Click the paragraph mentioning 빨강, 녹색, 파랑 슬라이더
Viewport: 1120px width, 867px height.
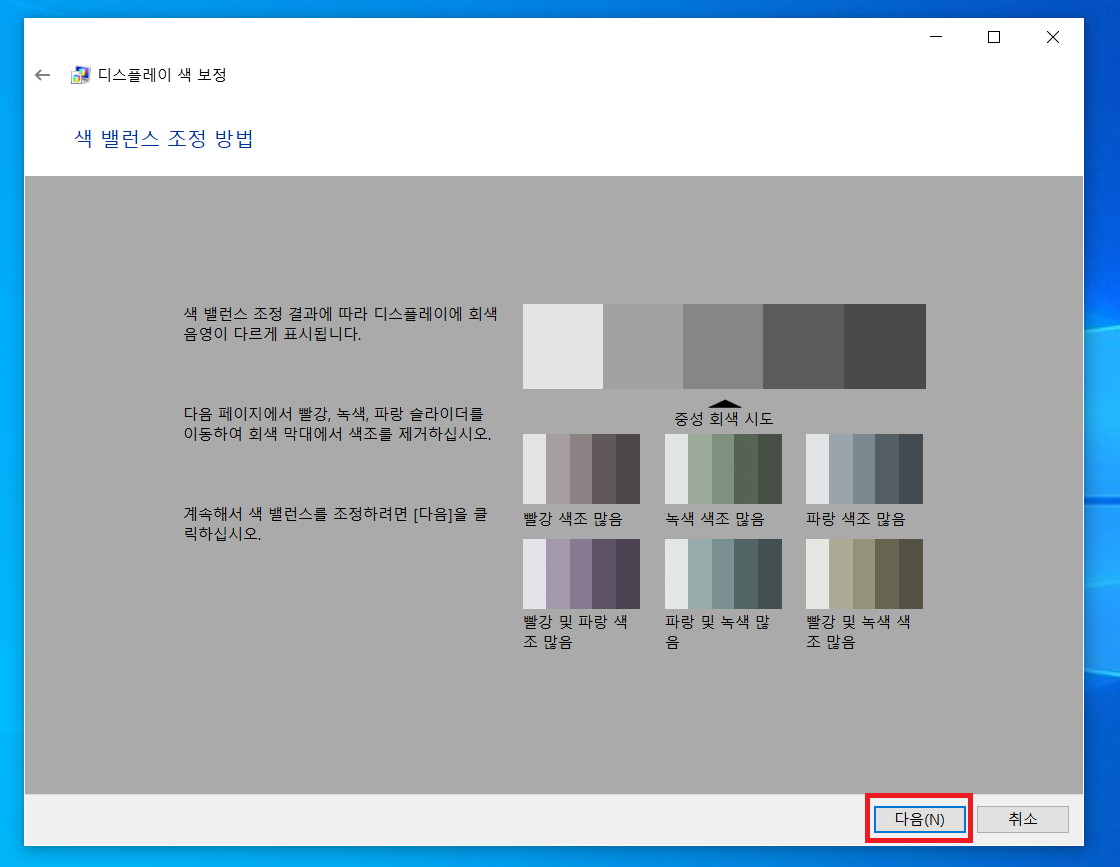coord(338,424)
